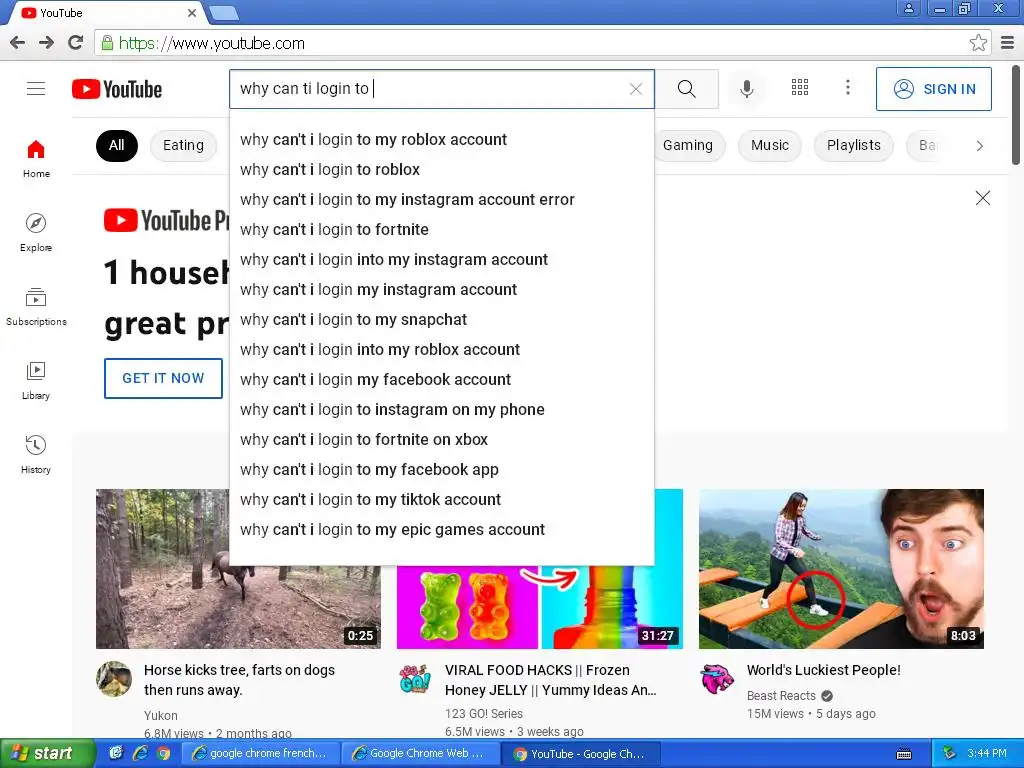Choose suggestion 'login into my instagram account'
The height and width of the screenshot is (768, 1024).
click(x=441, y=260)
